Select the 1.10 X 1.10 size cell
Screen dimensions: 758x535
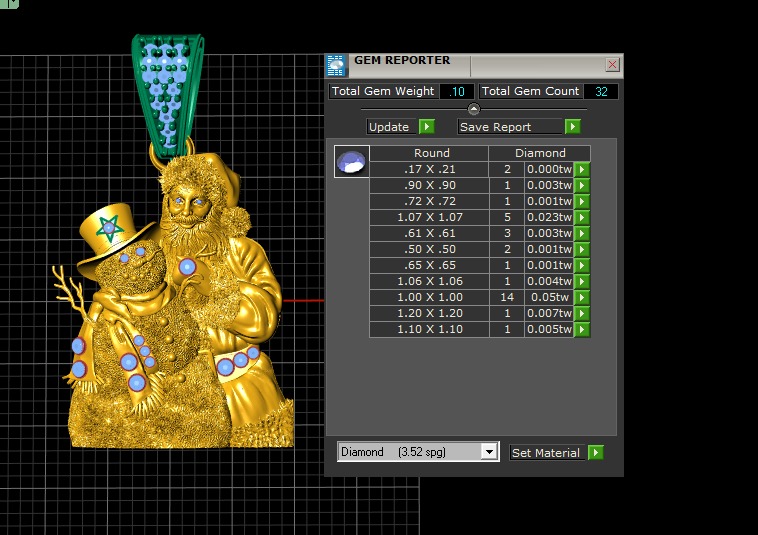click(429, 329)
